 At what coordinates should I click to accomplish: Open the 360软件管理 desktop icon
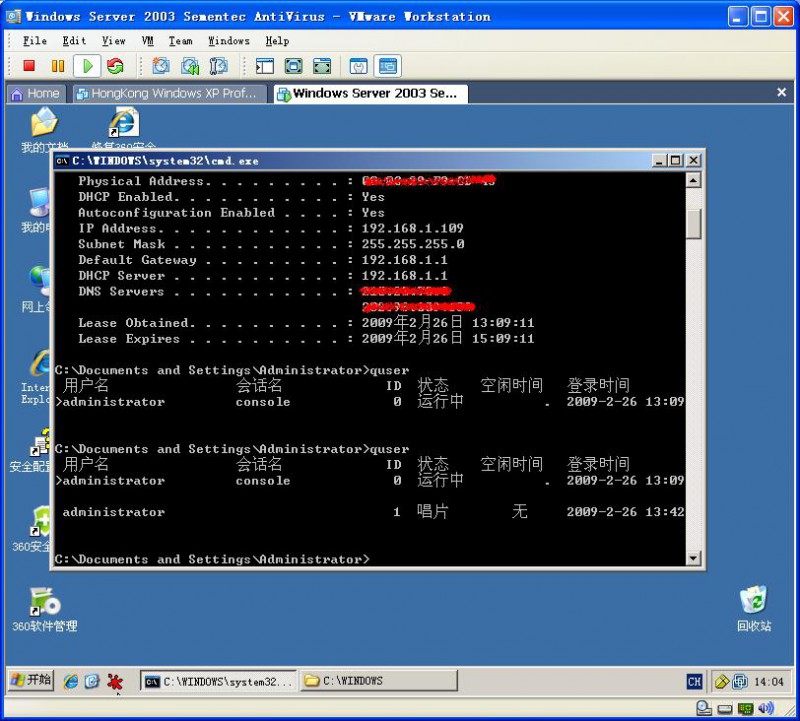point(44,610)
